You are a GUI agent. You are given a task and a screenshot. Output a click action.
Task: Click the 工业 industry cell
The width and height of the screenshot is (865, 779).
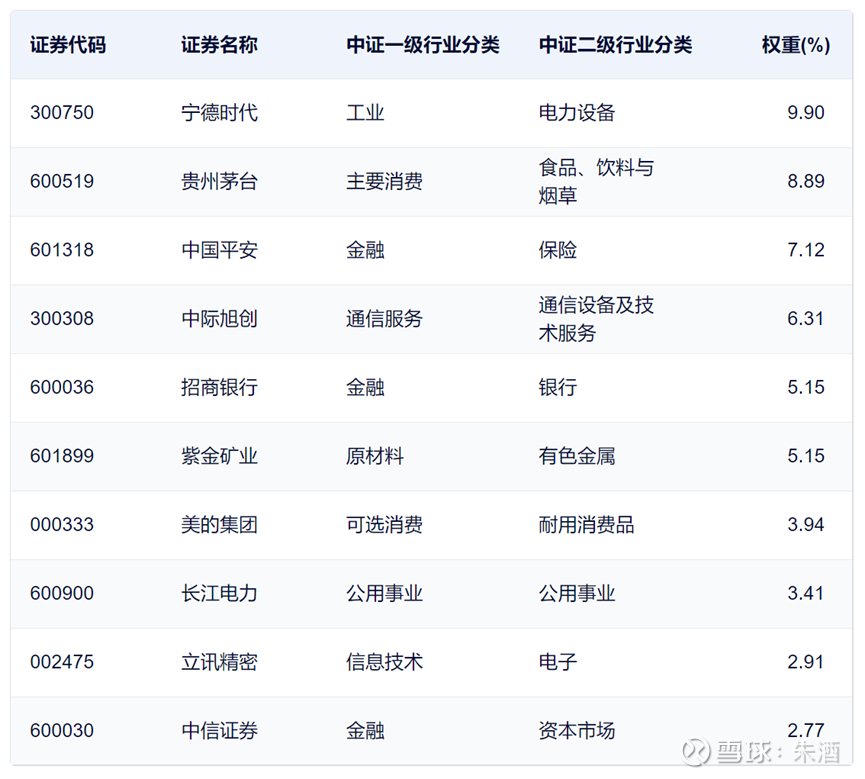click(x=365, y=113)
